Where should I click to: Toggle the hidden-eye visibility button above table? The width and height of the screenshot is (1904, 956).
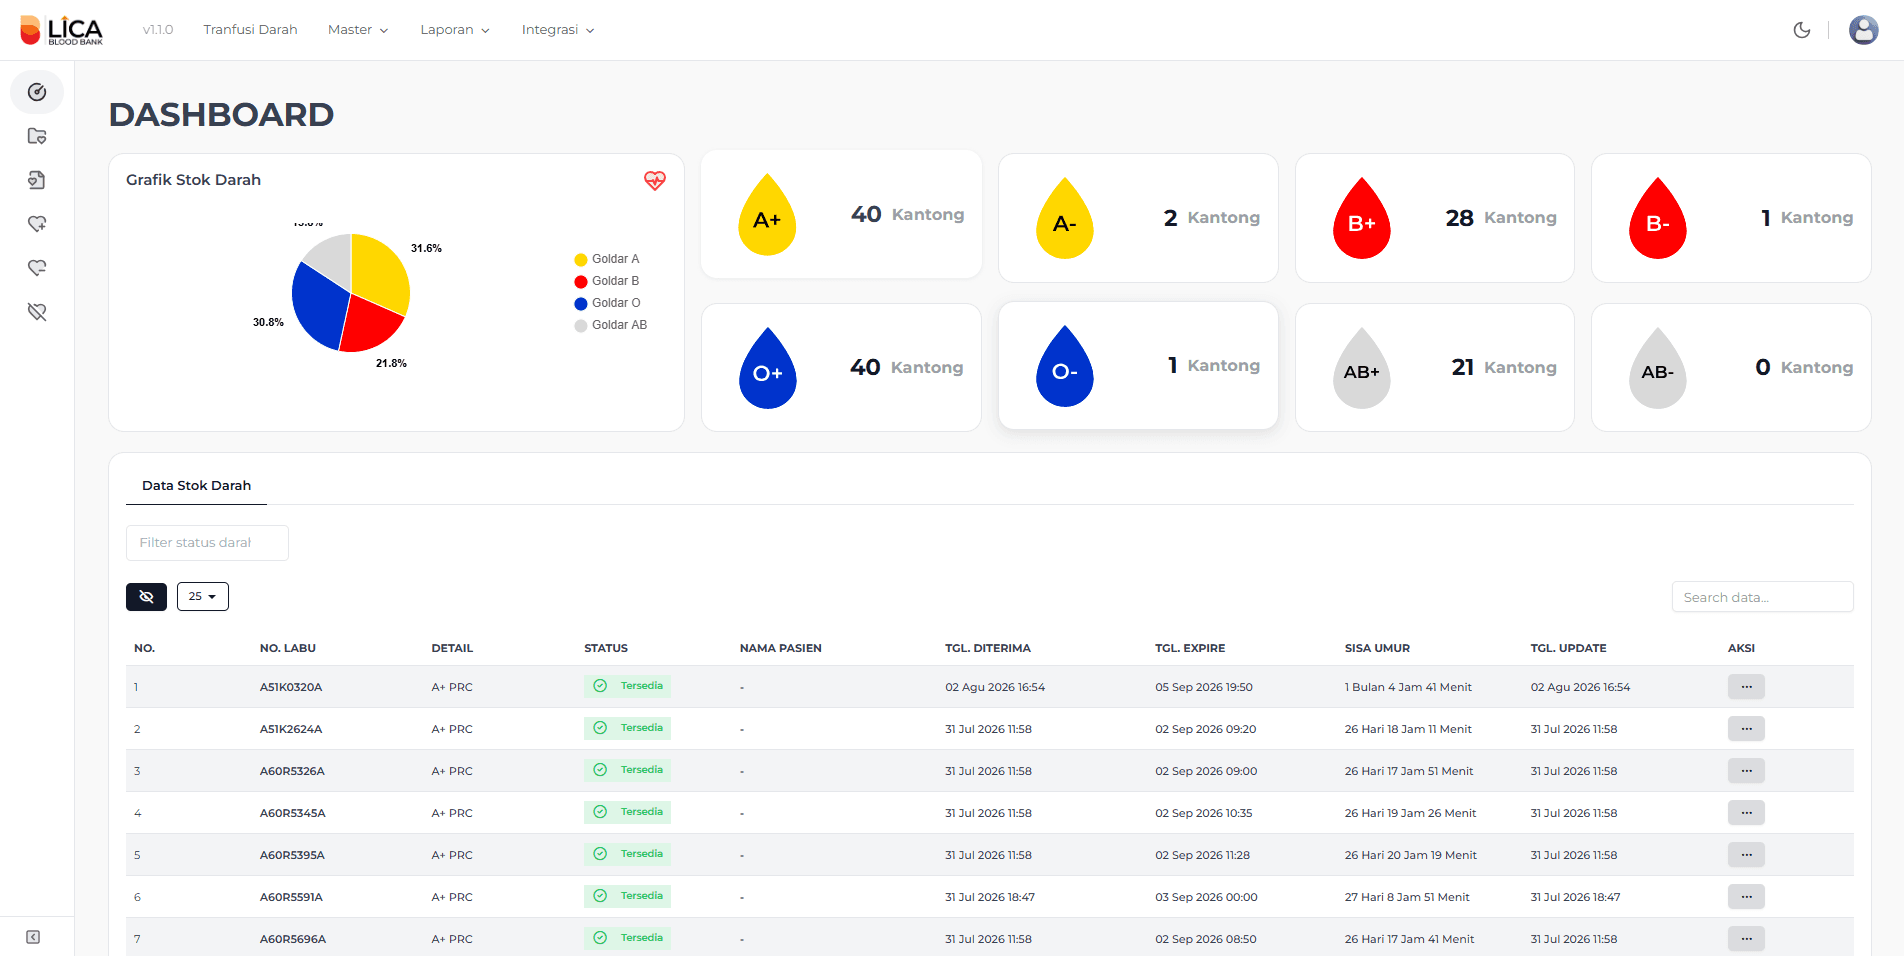point(146,596)
